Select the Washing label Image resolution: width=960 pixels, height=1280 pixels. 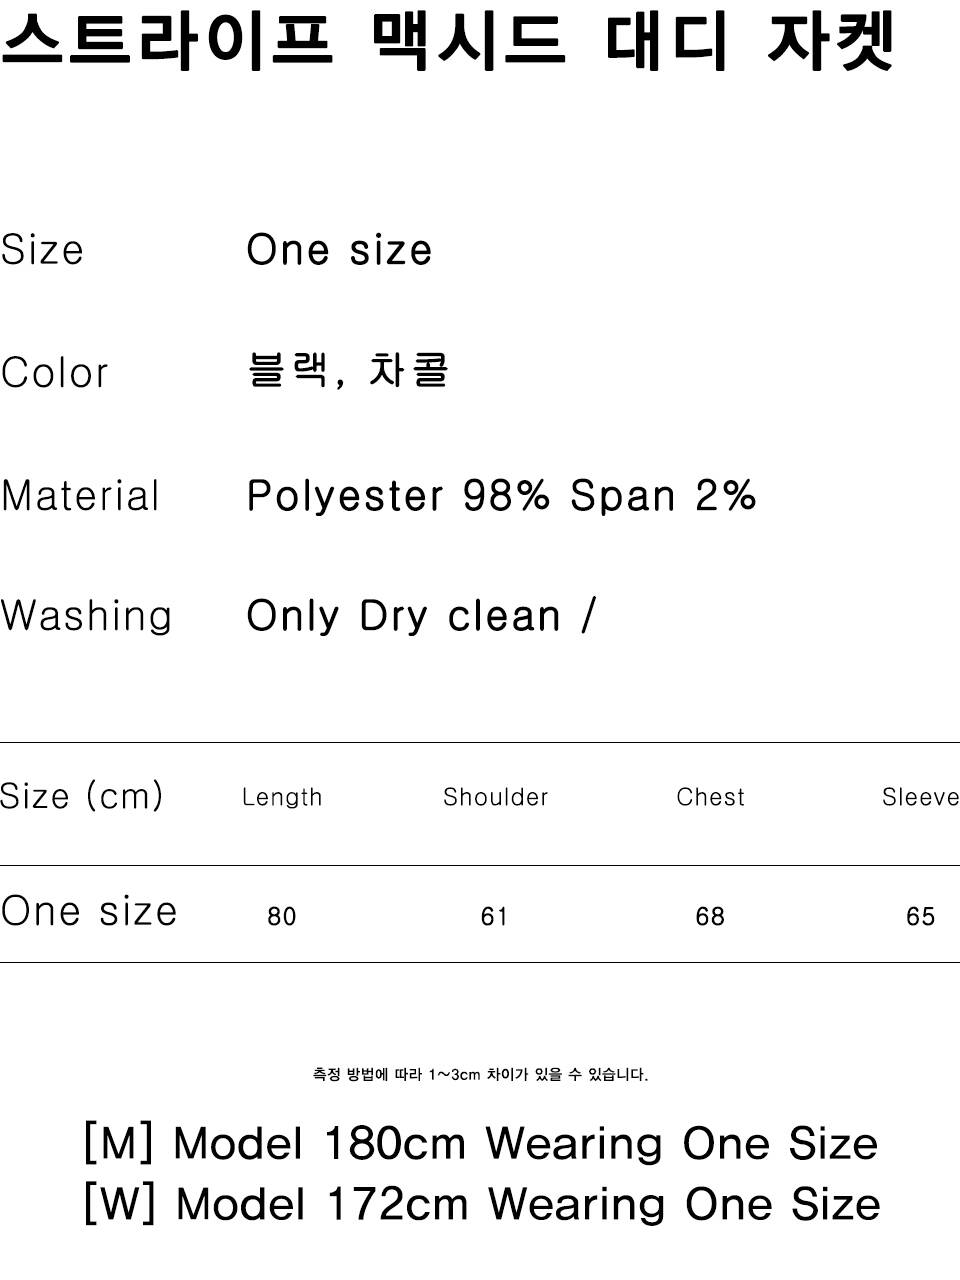86,616
